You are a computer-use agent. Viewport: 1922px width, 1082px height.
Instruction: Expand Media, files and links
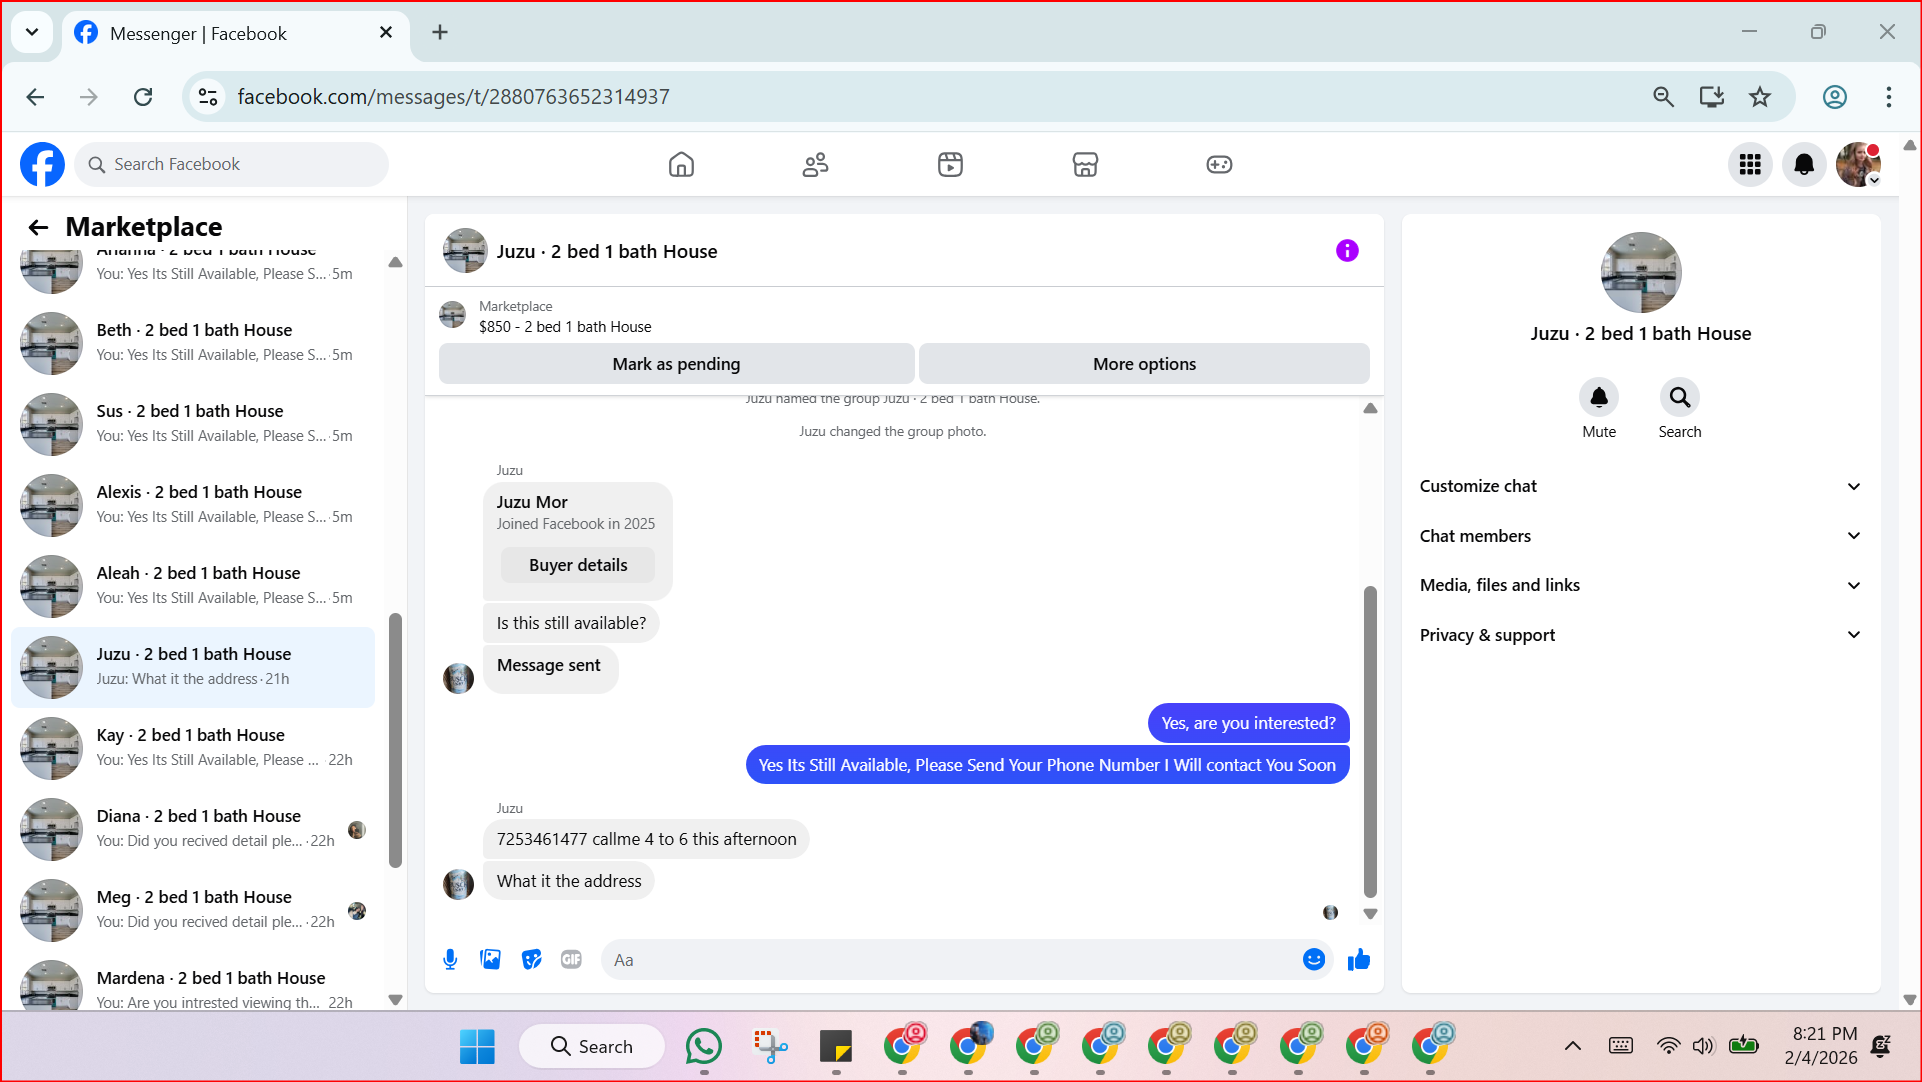coord(1640,585)
